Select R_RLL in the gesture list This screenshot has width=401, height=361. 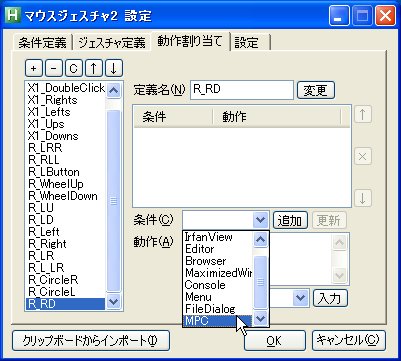tap(66, 160)
